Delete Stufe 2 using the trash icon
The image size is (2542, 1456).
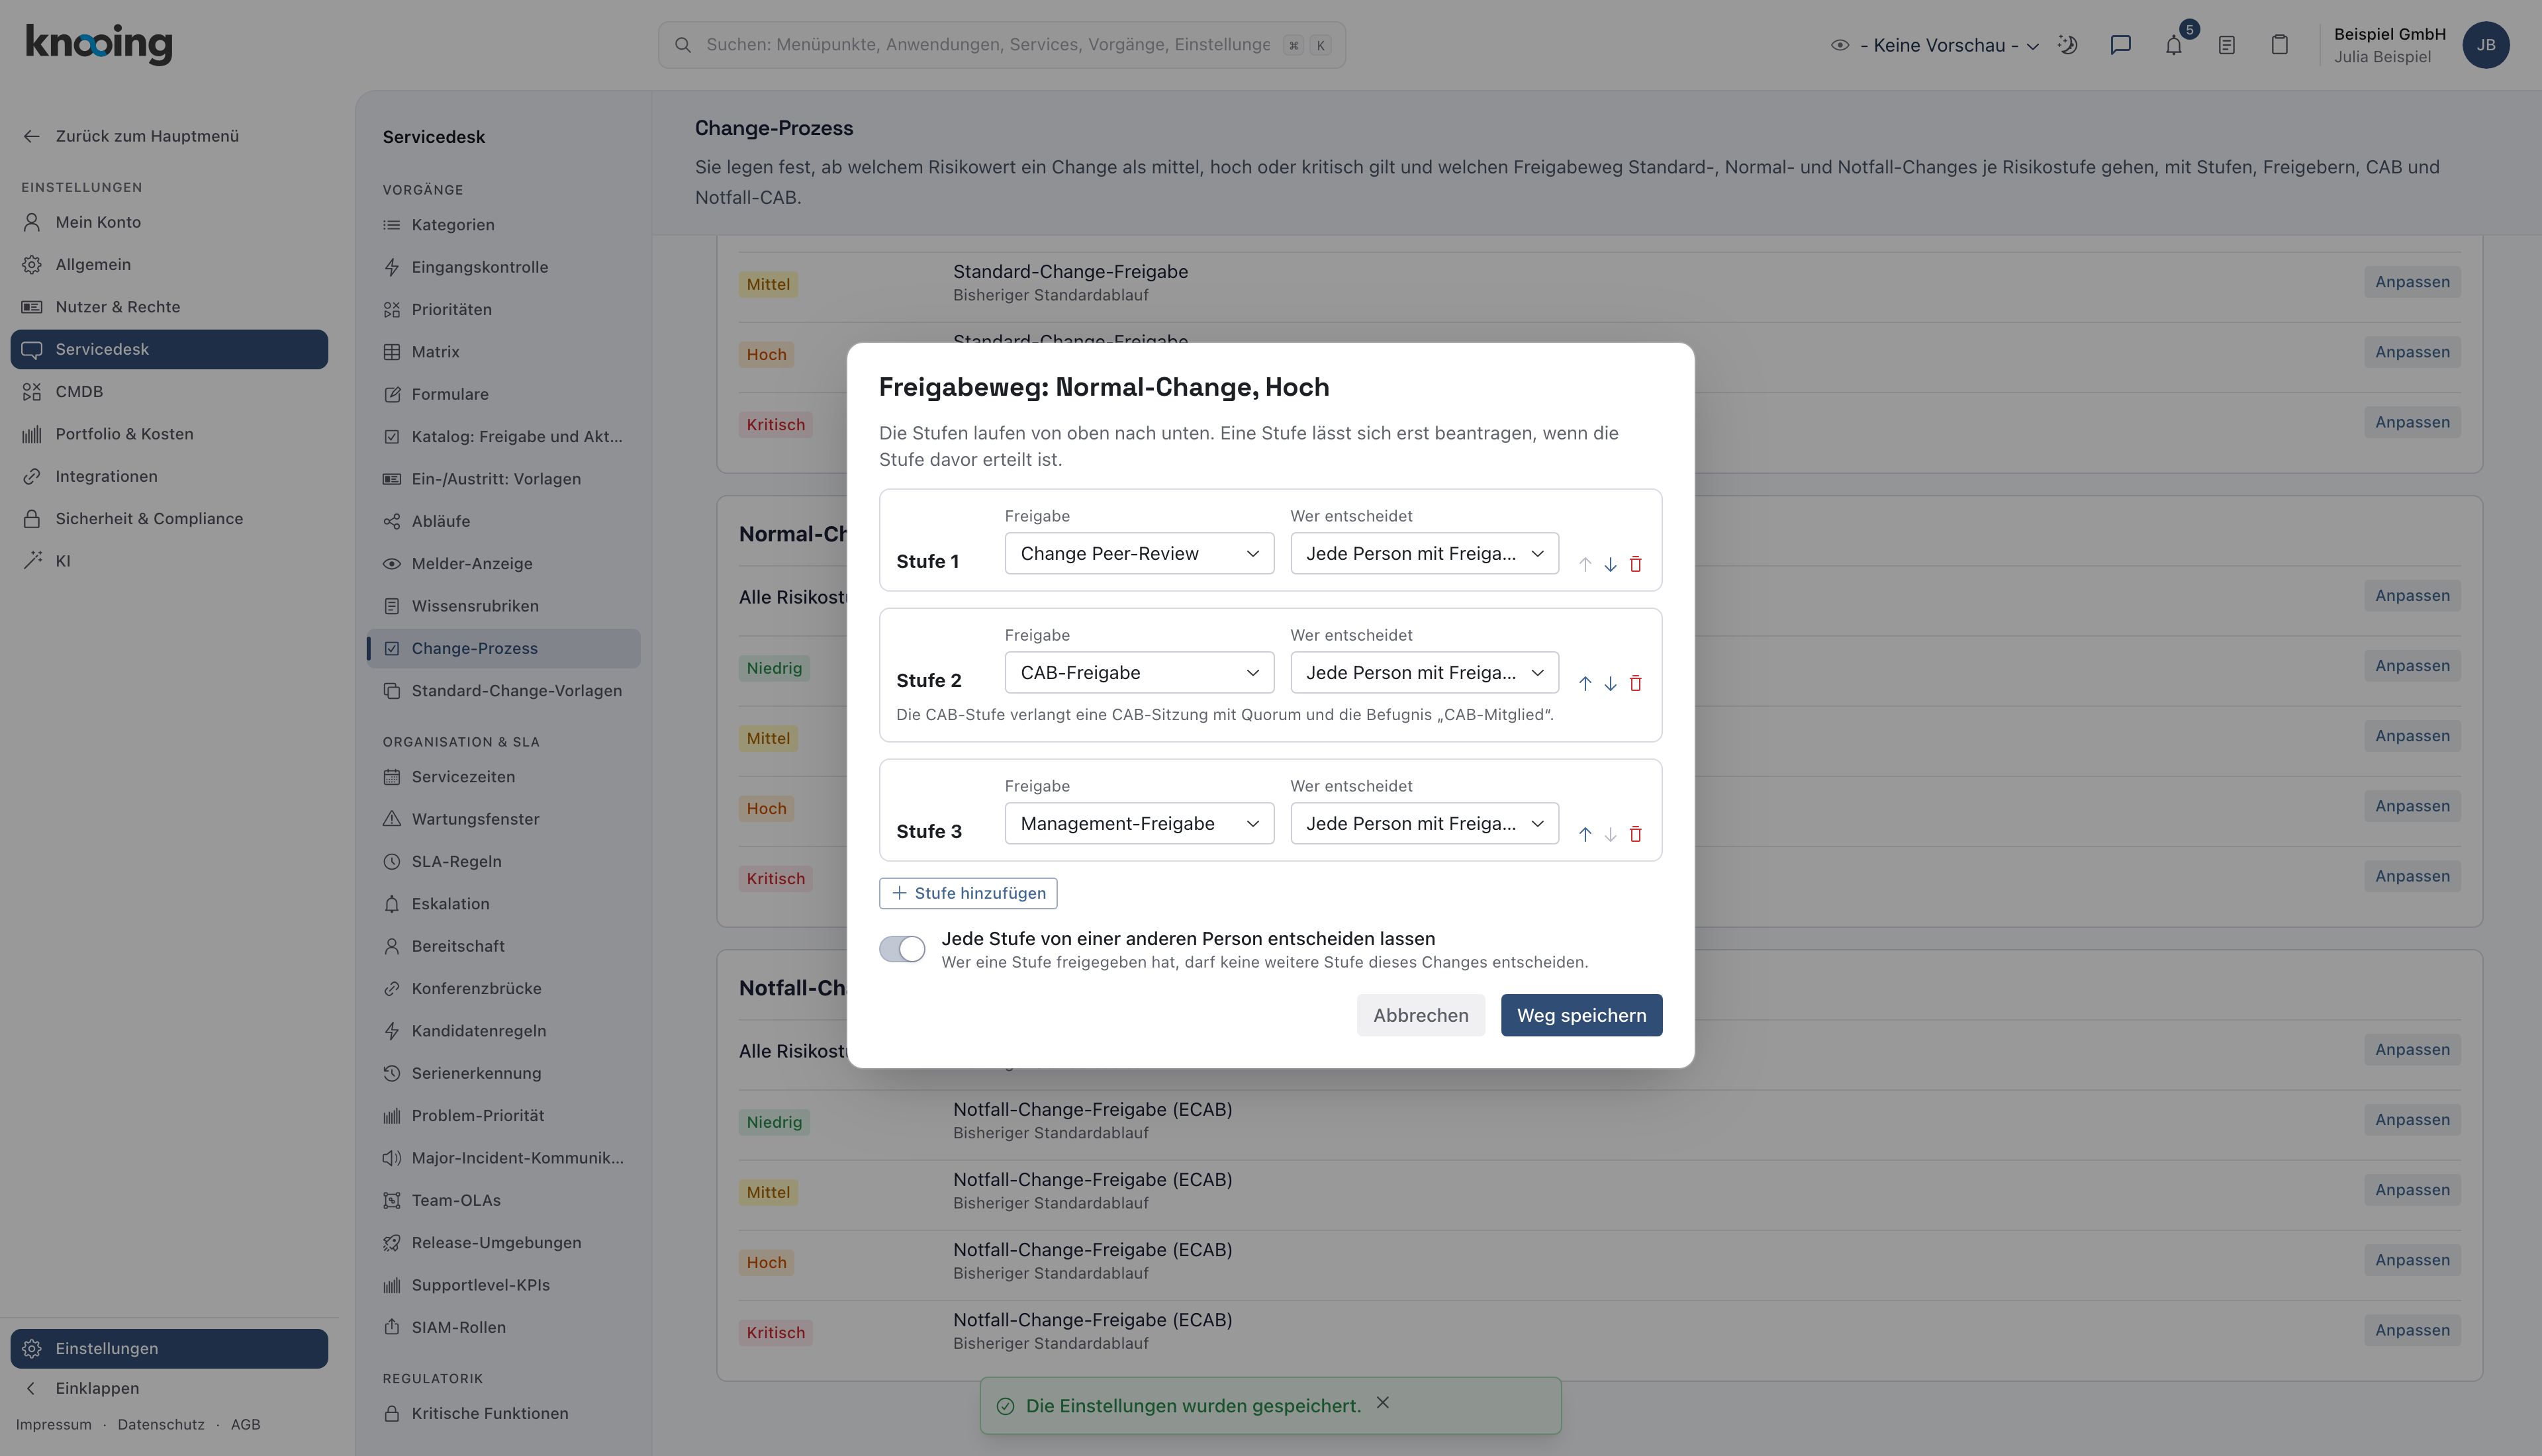(x=1636, y=683)
